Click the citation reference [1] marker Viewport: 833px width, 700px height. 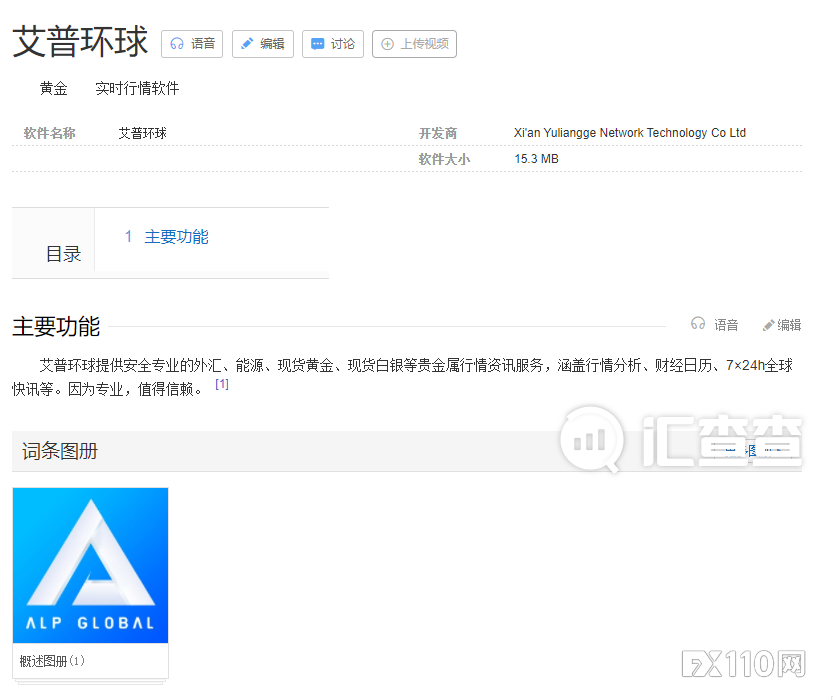(221, 383)
